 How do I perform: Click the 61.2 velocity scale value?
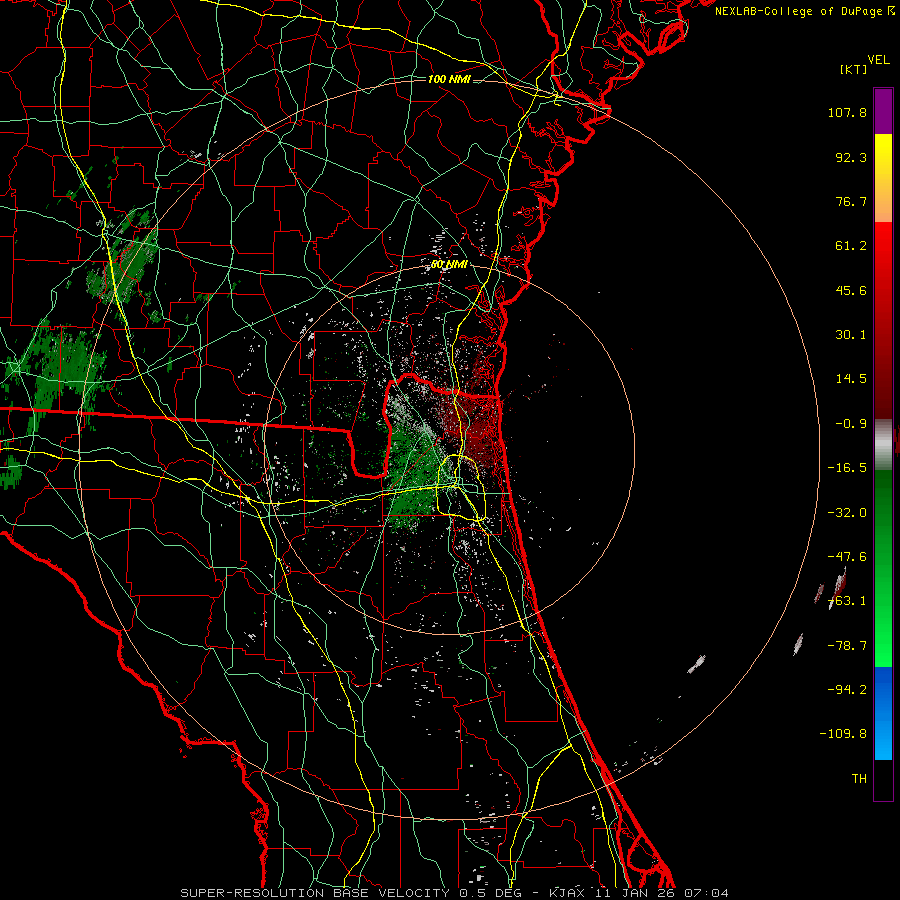pyautogui.click(x=851, y=246)
